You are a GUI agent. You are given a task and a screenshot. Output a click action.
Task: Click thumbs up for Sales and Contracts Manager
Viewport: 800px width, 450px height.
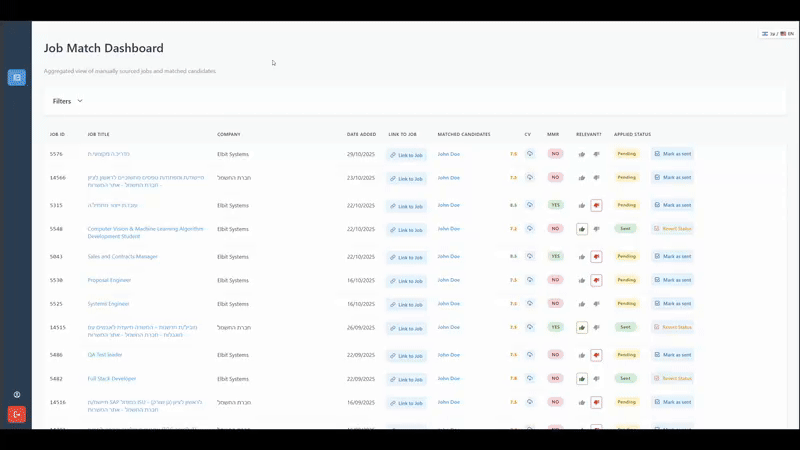[x=582, y=256]
